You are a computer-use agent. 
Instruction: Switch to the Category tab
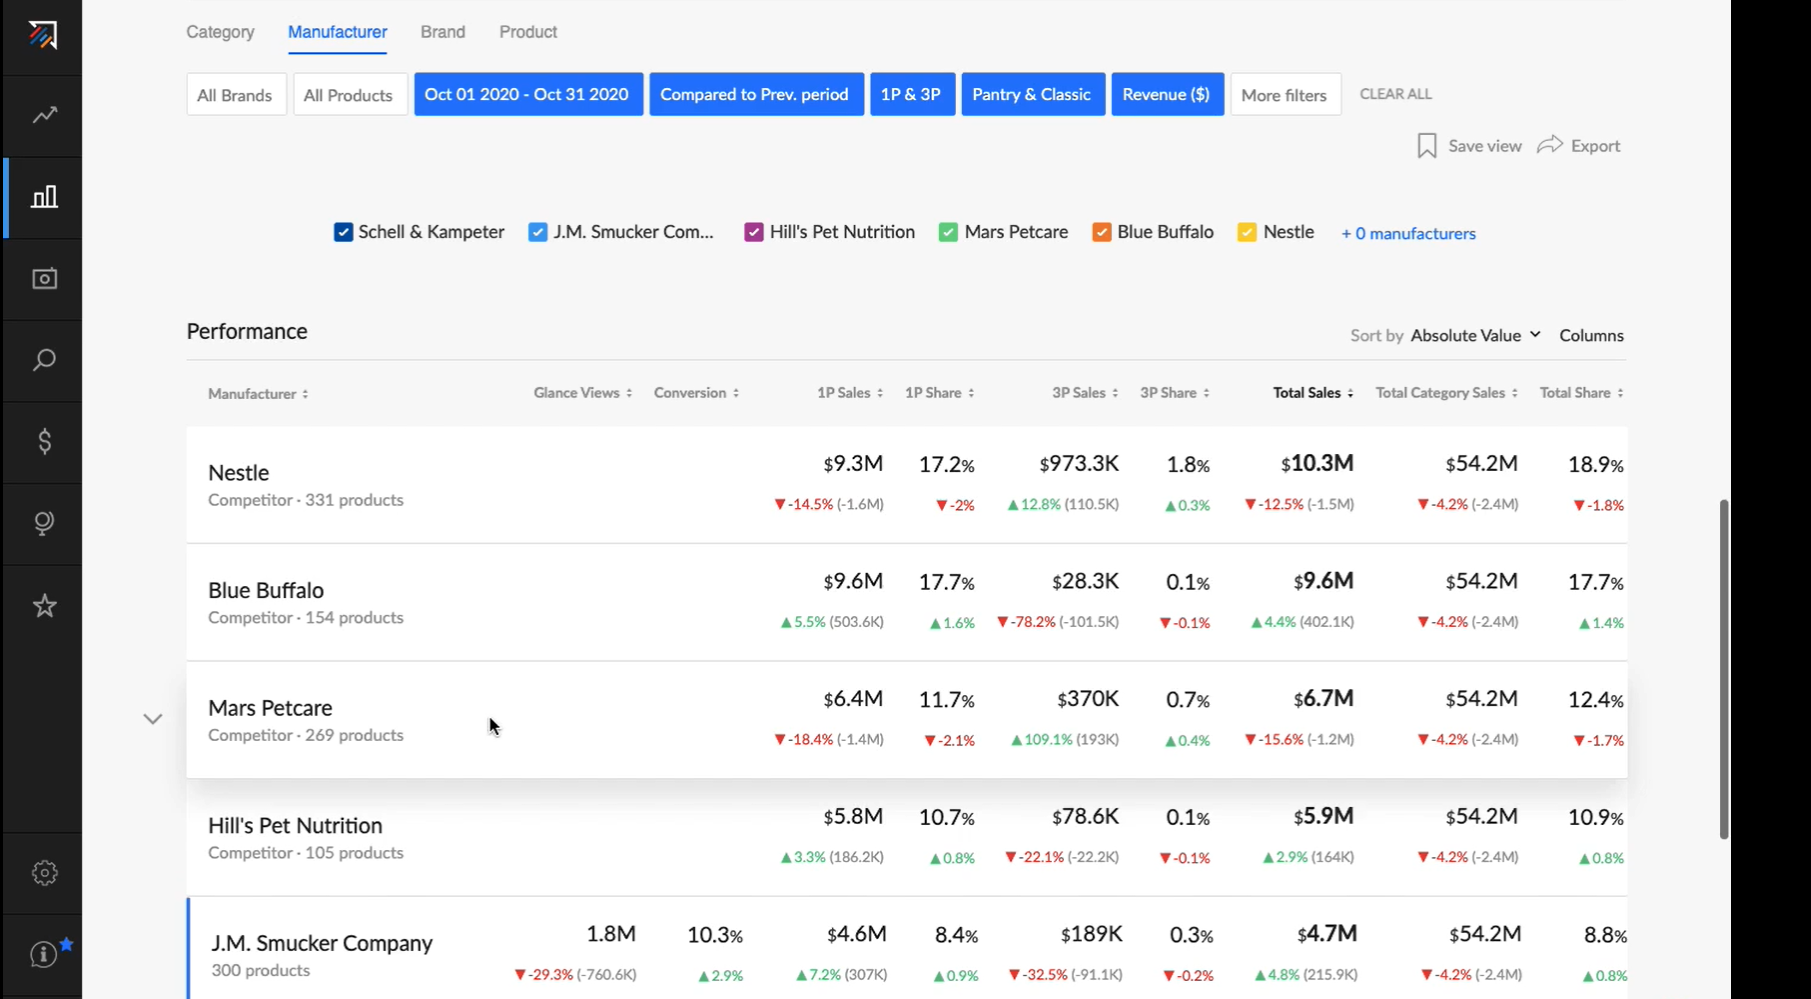(220, 32)
